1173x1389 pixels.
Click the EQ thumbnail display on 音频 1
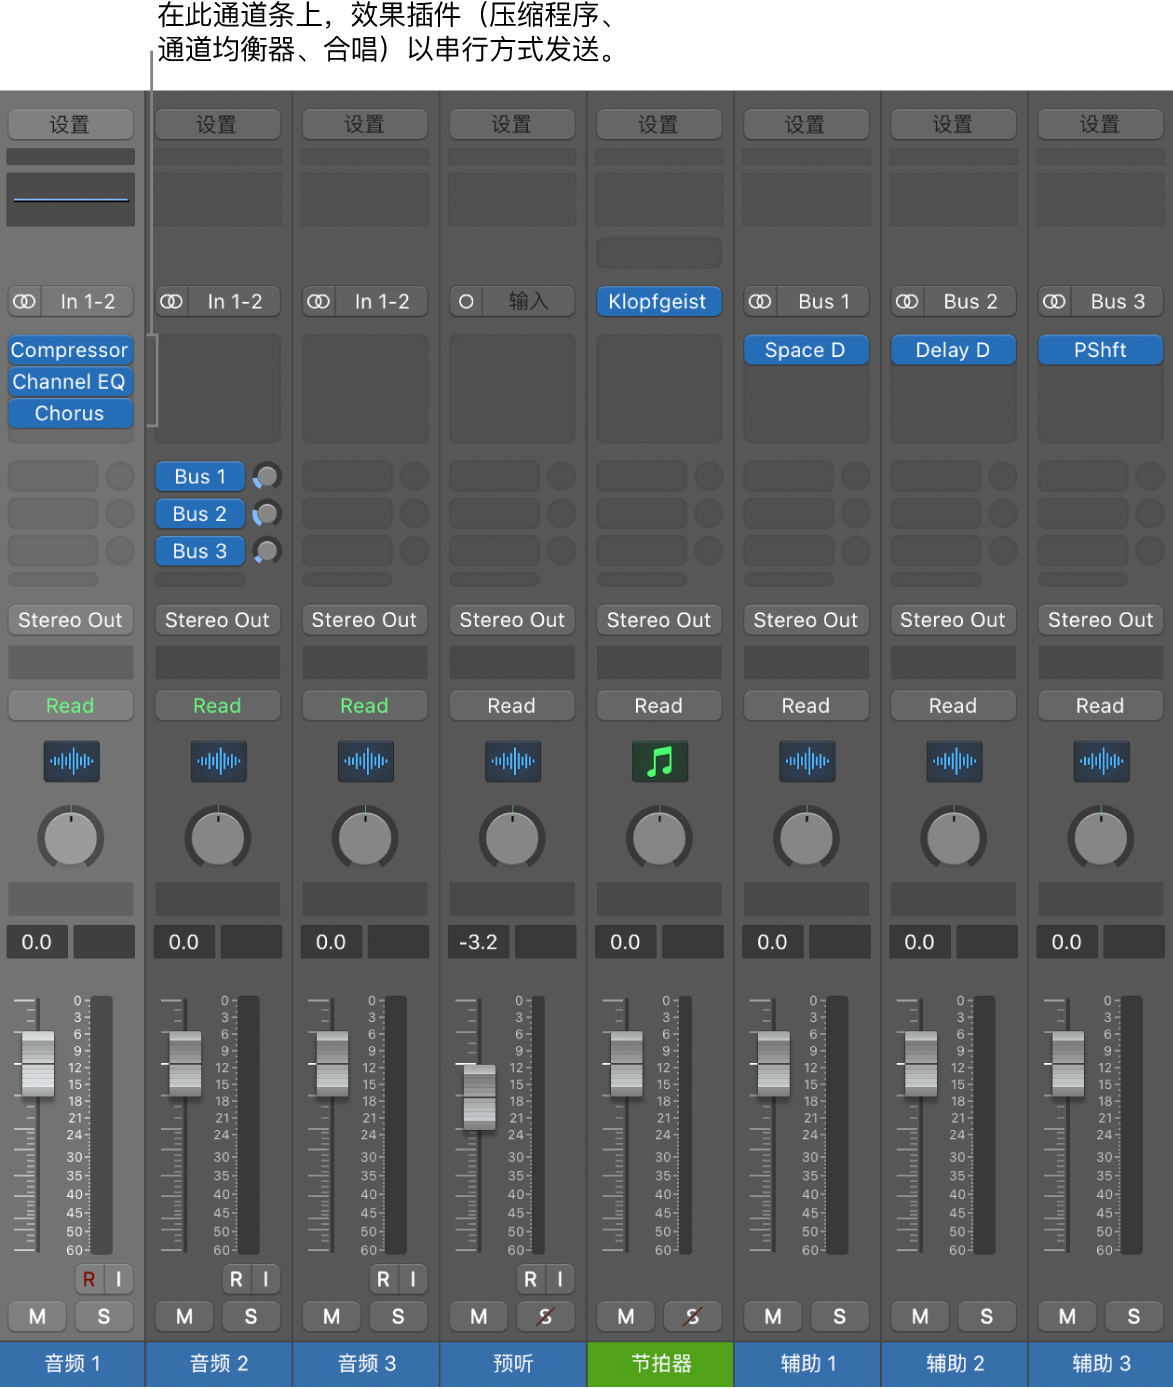[x=70, y=199]
